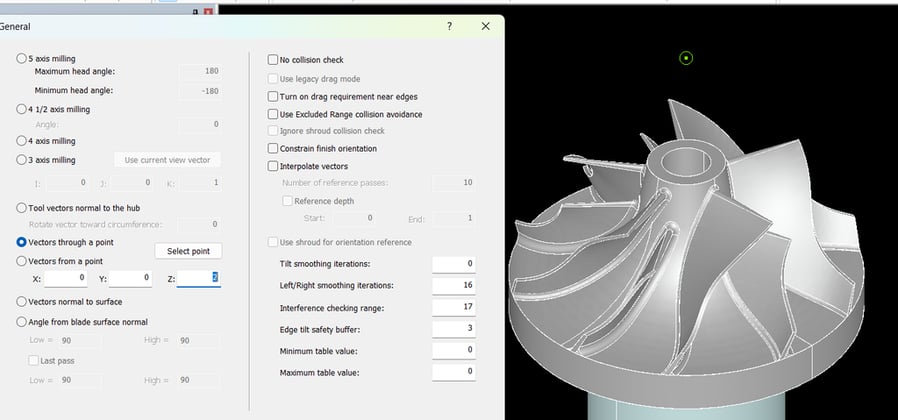Click the red close icon on docked panel
The height and width of the screenshot is (420, 898).
coord(207,12)
